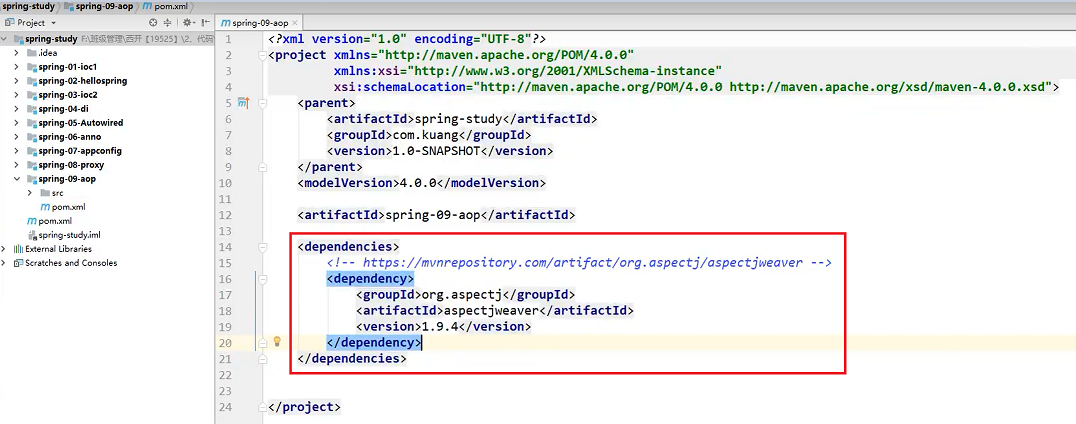Click the Project tool window icon

point(9,23)
